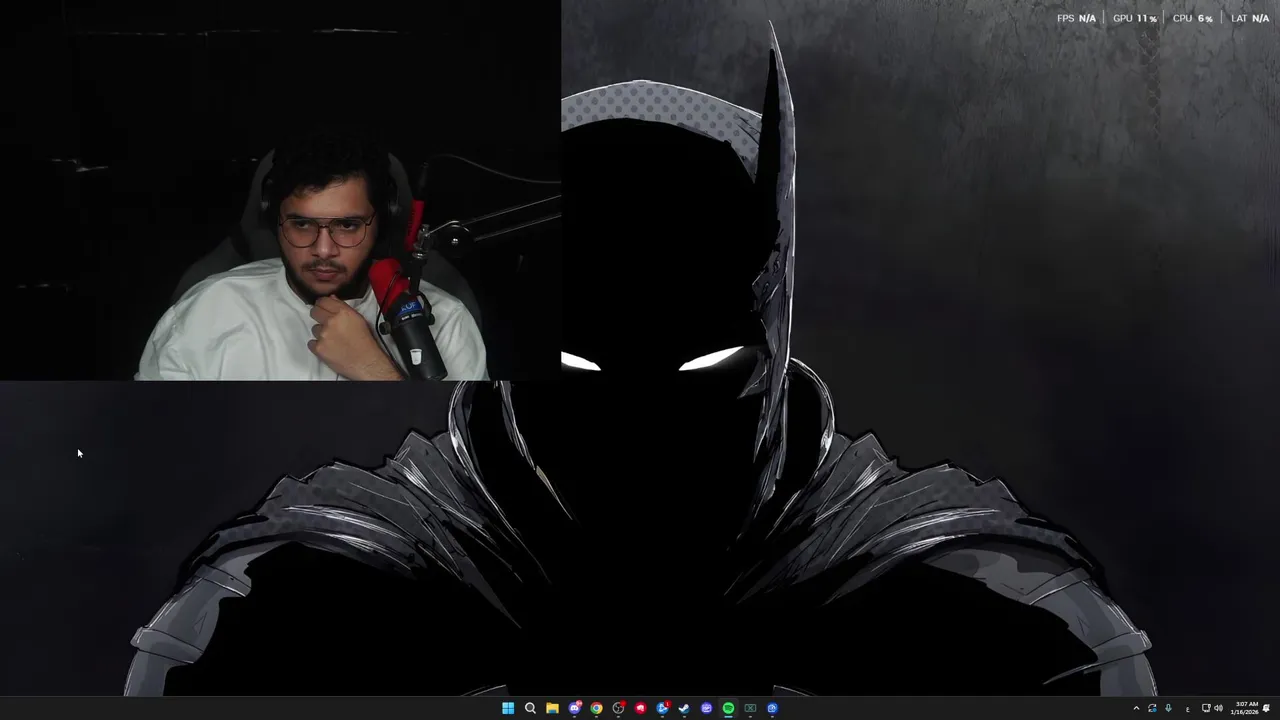This screenshot has width=1280, height=720.
Task: Open OBS Studio from the taskbar
Action: (x=618, y=708)
